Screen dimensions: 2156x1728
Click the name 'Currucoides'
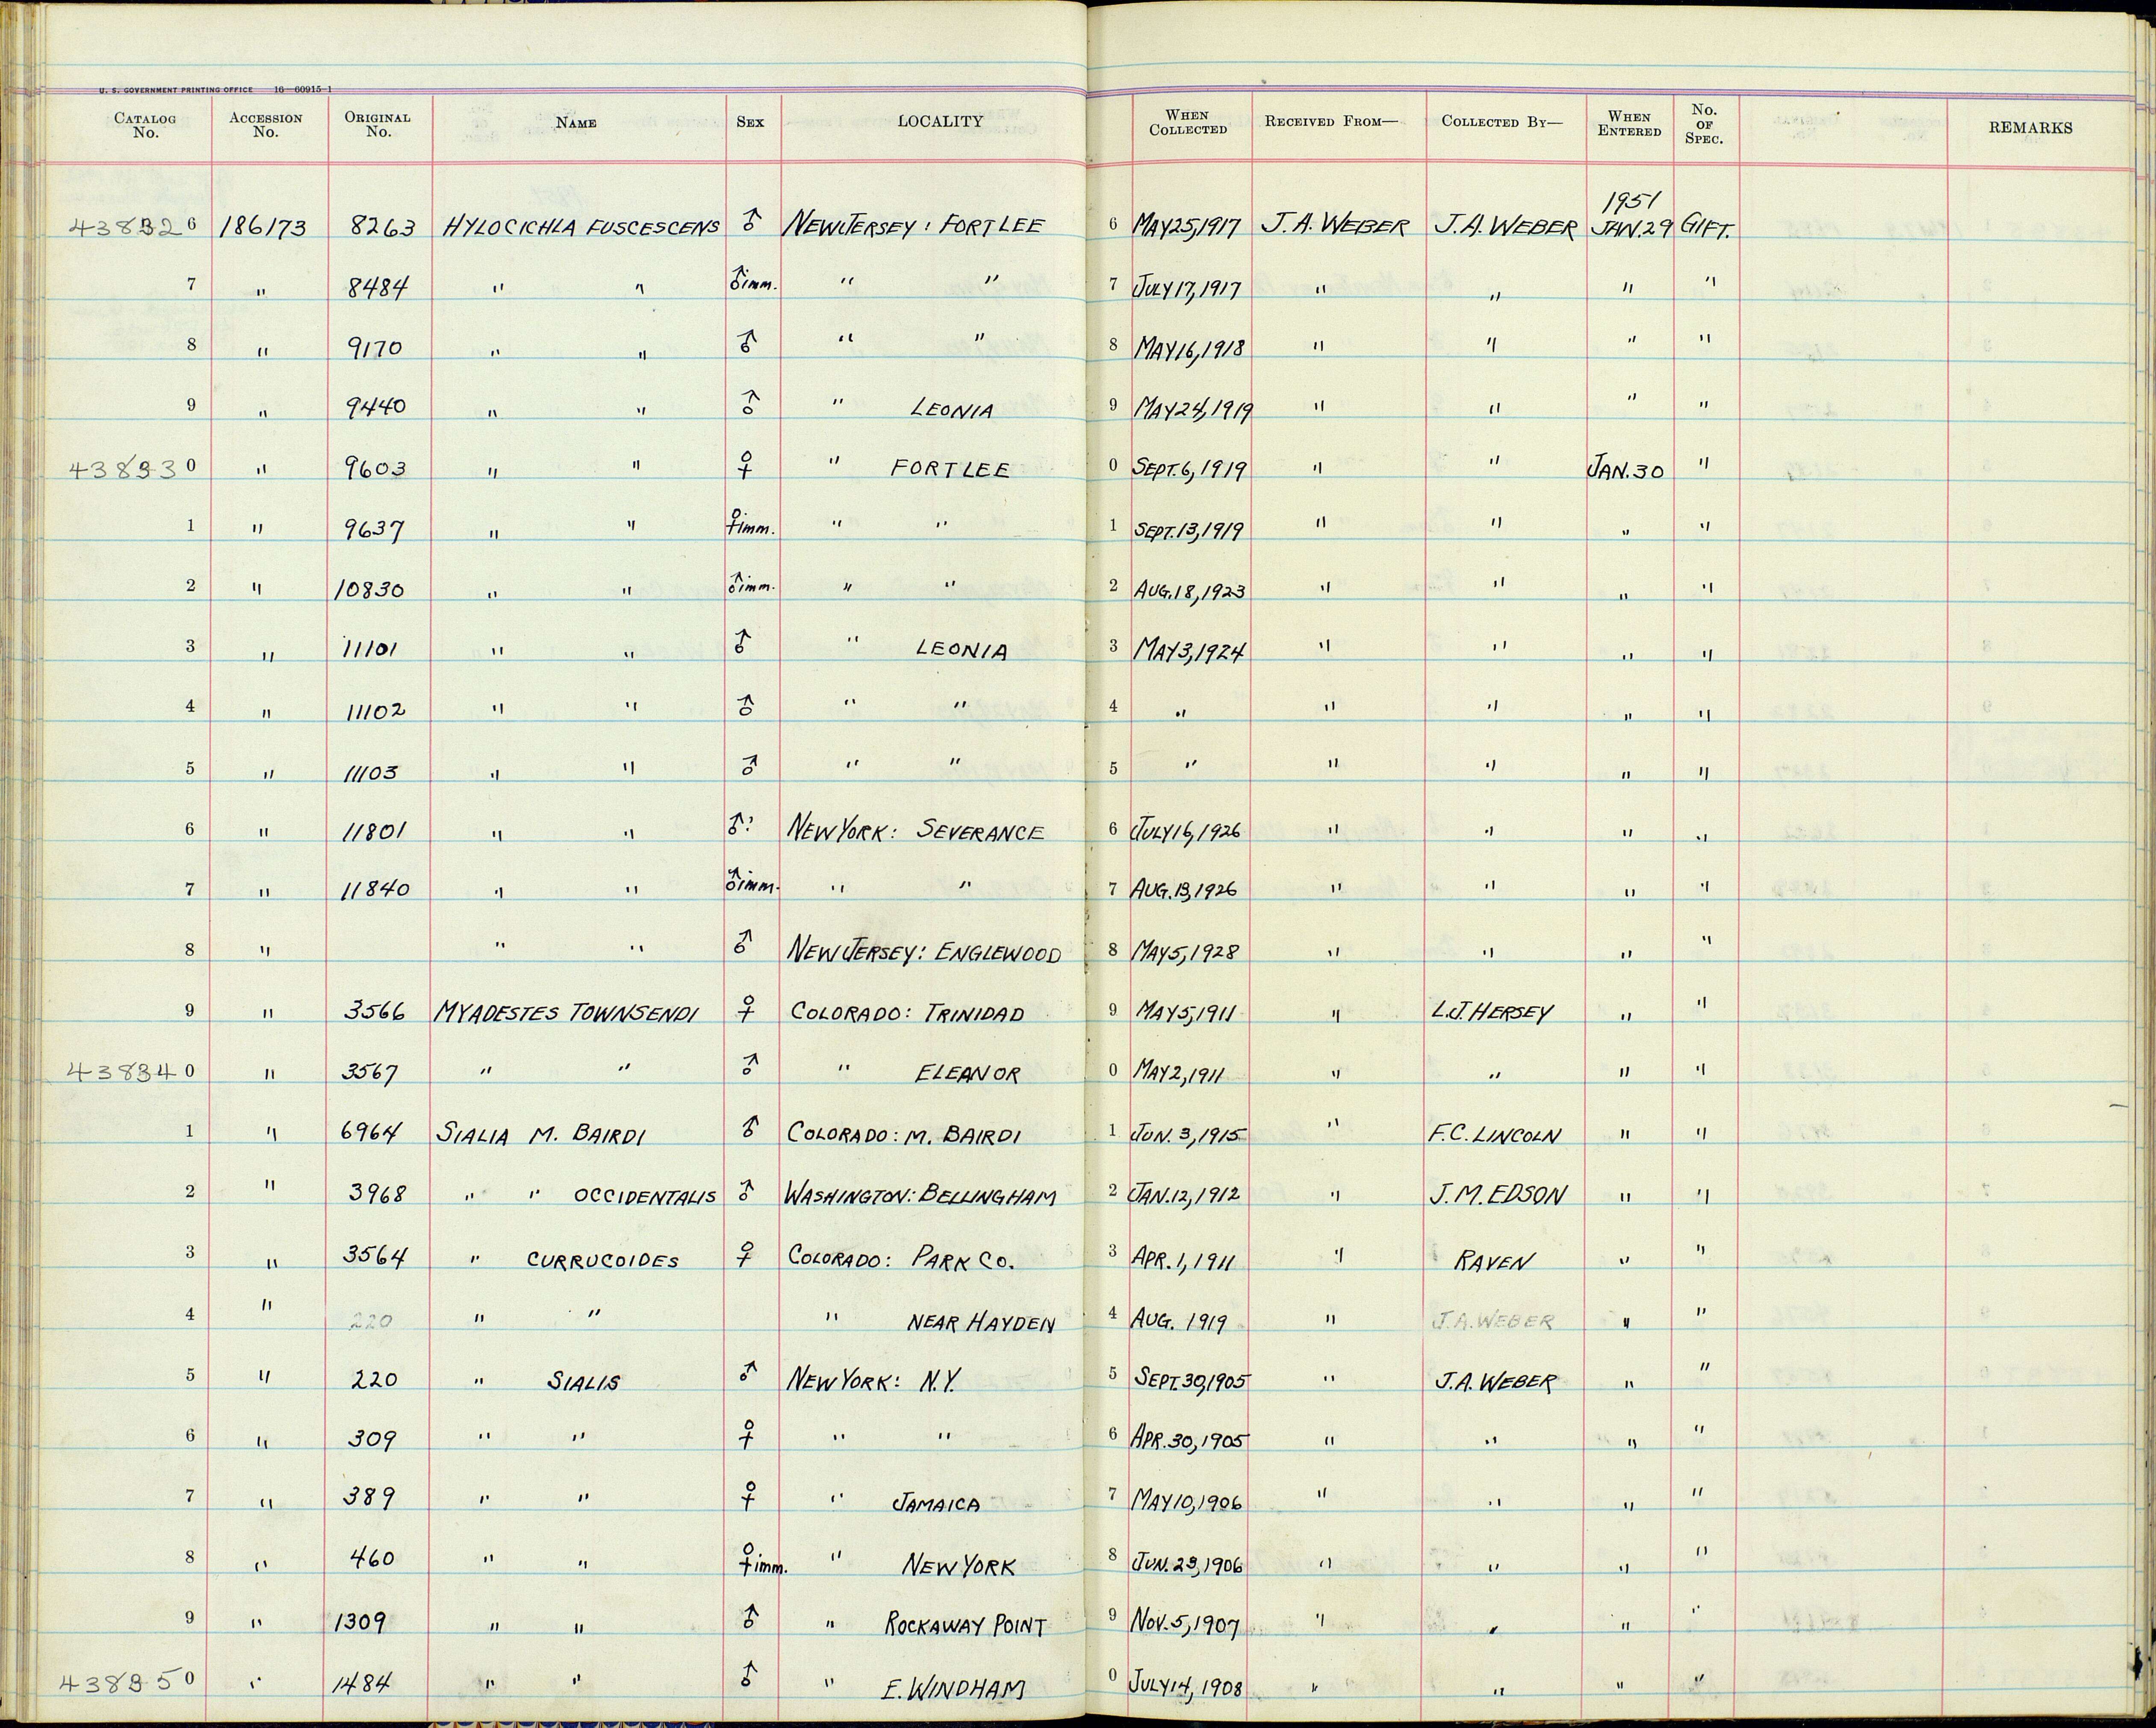603,1261
